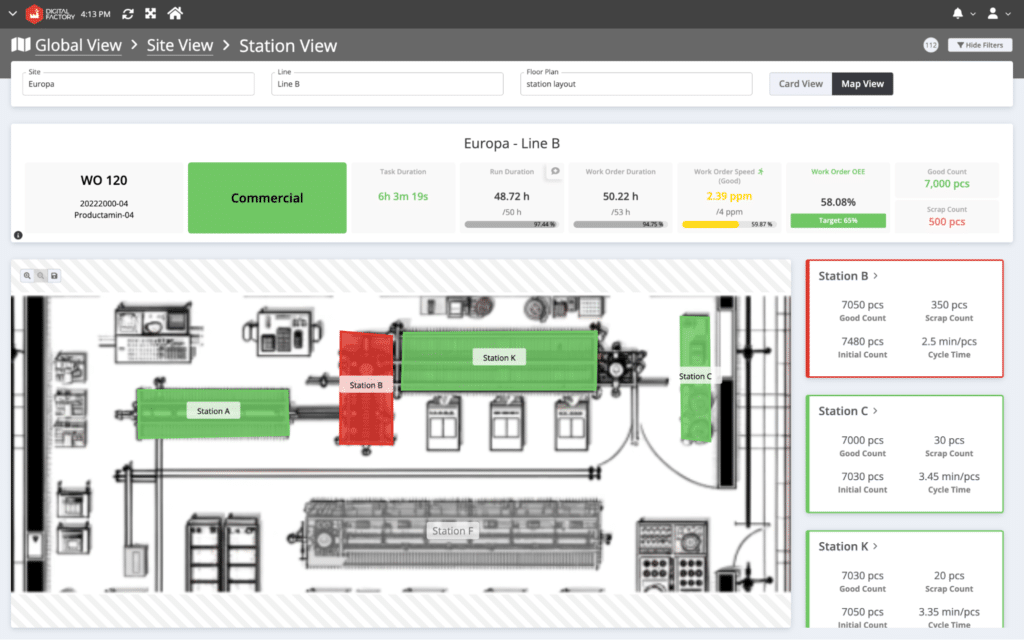The height and width of the screenshot is (640, 1024).
Task: Click Good Count 7,000 pcs value
Action: tap(946, 184)
